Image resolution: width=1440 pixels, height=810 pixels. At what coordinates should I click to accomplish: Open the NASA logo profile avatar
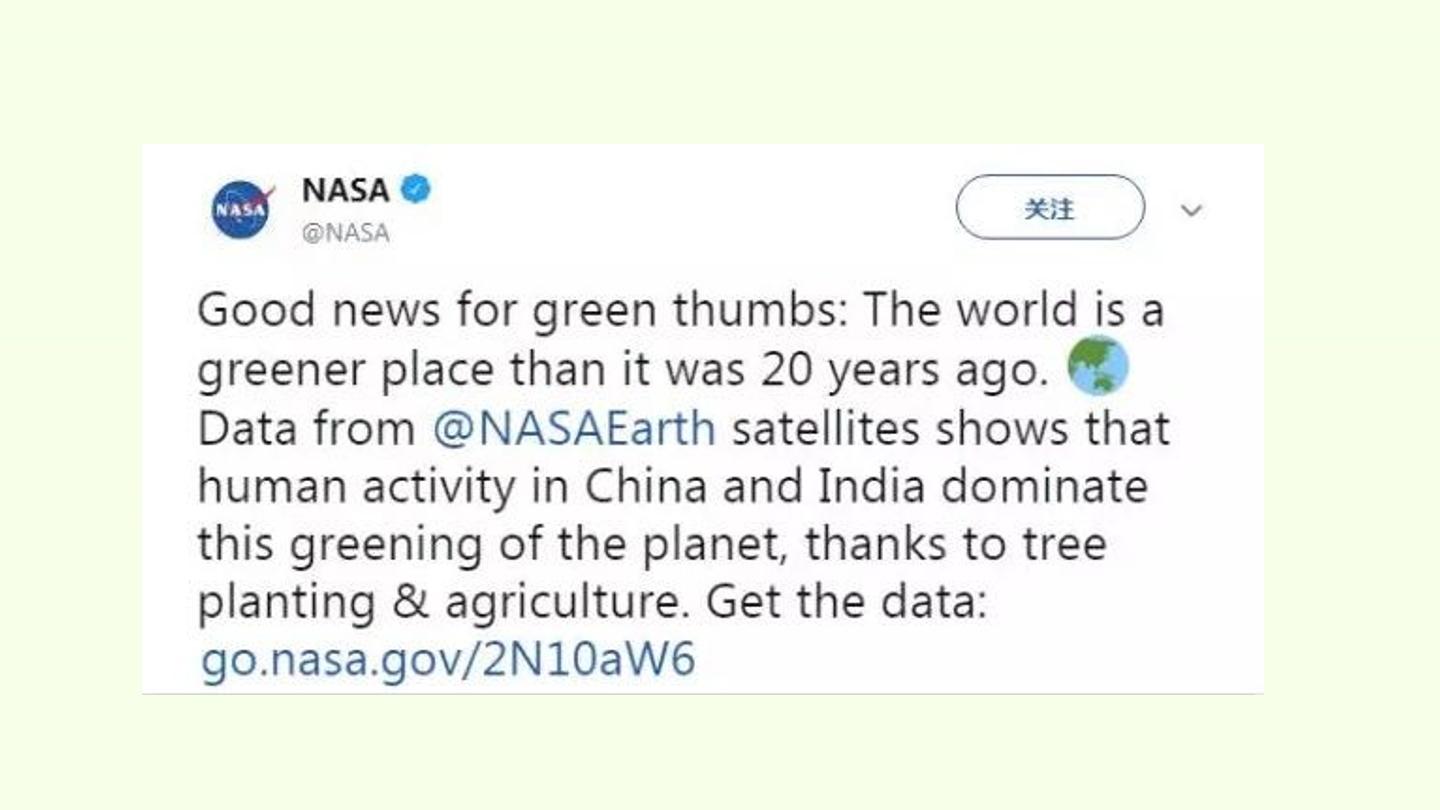pos(242,209)
